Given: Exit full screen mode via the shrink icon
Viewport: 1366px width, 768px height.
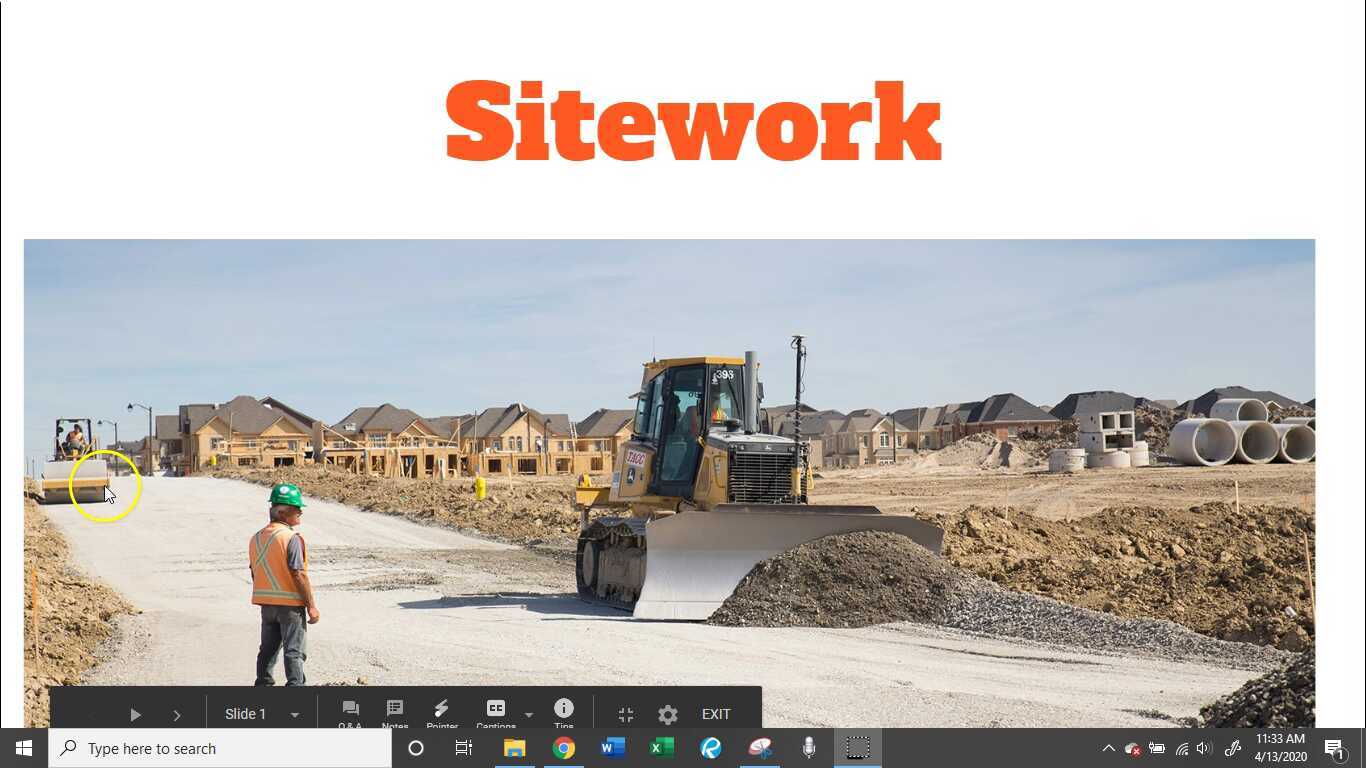Looking at the screenshot, I should pyautogui.click(x=625, y=714).
